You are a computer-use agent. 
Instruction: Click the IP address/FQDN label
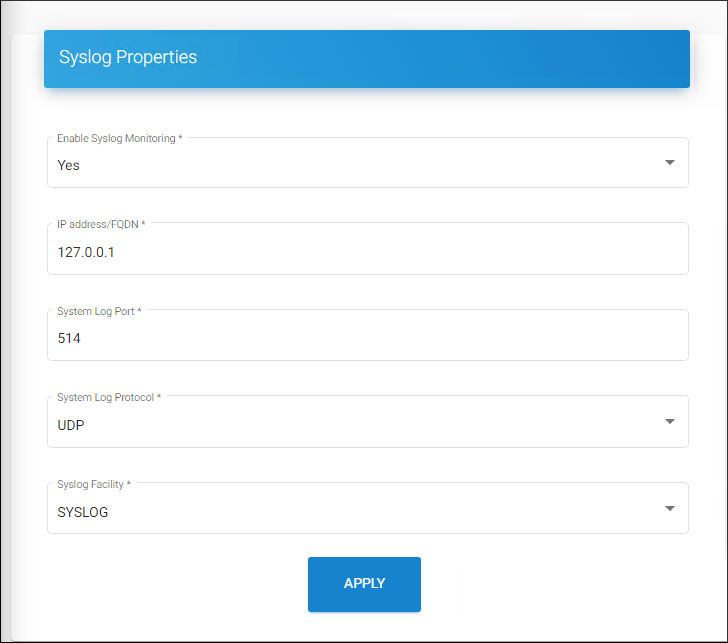(100, 224)
